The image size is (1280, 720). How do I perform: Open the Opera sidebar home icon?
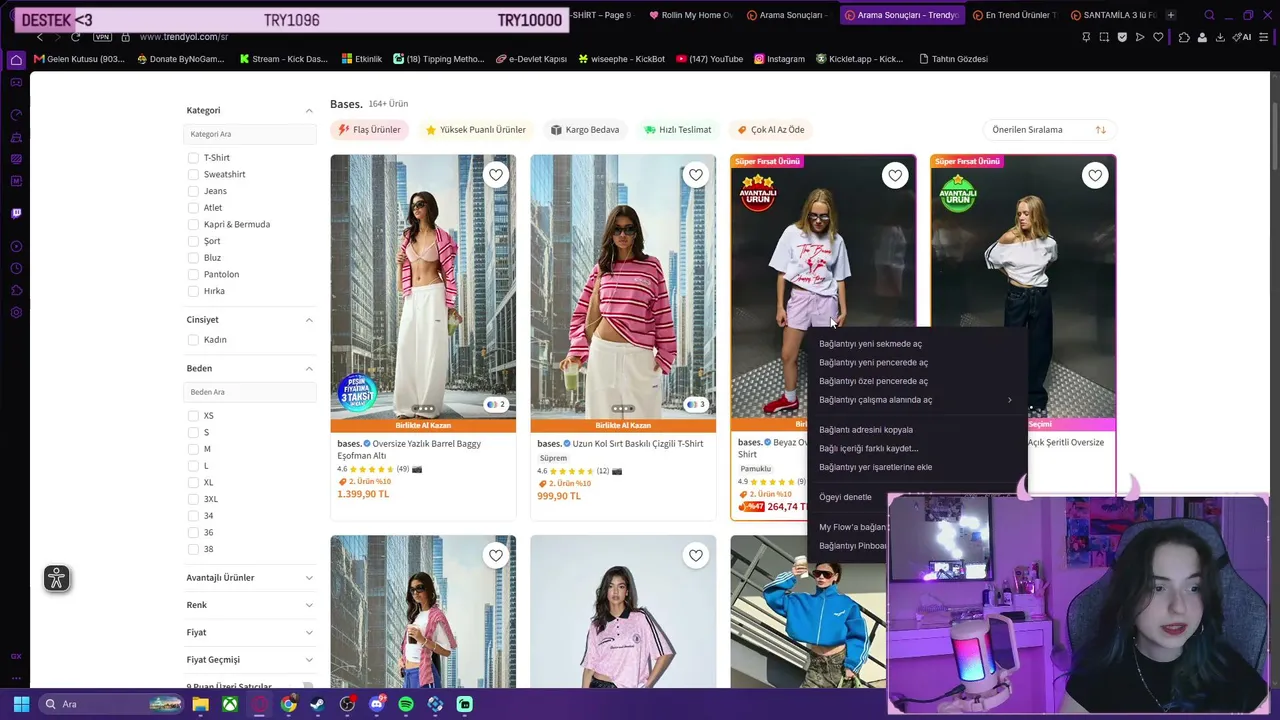(16, 60)
